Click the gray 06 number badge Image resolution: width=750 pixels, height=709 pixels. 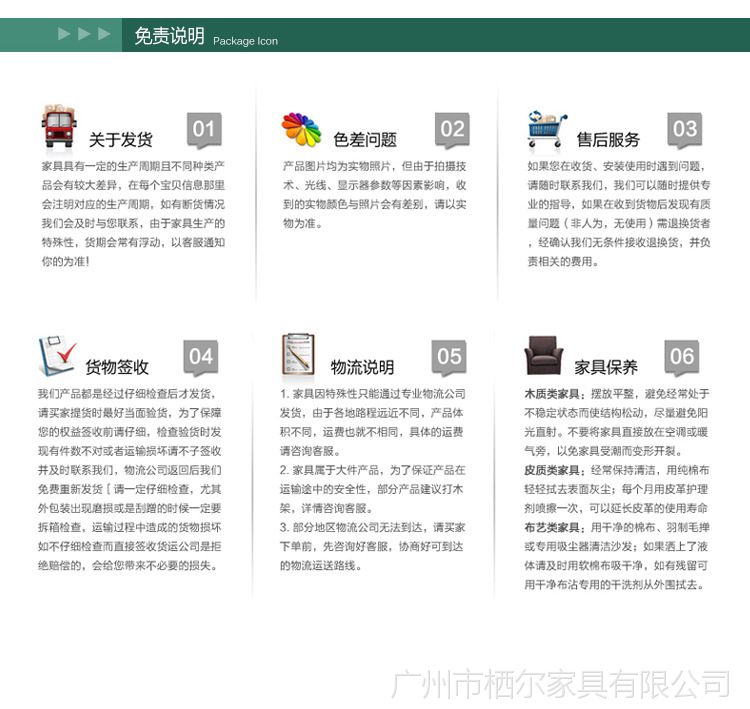point(682,357)
